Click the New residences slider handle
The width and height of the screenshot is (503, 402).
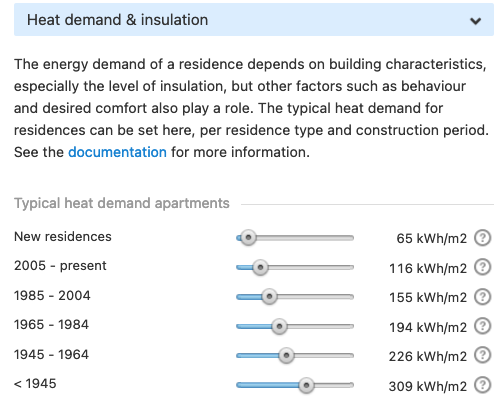[x=248, y=238]
